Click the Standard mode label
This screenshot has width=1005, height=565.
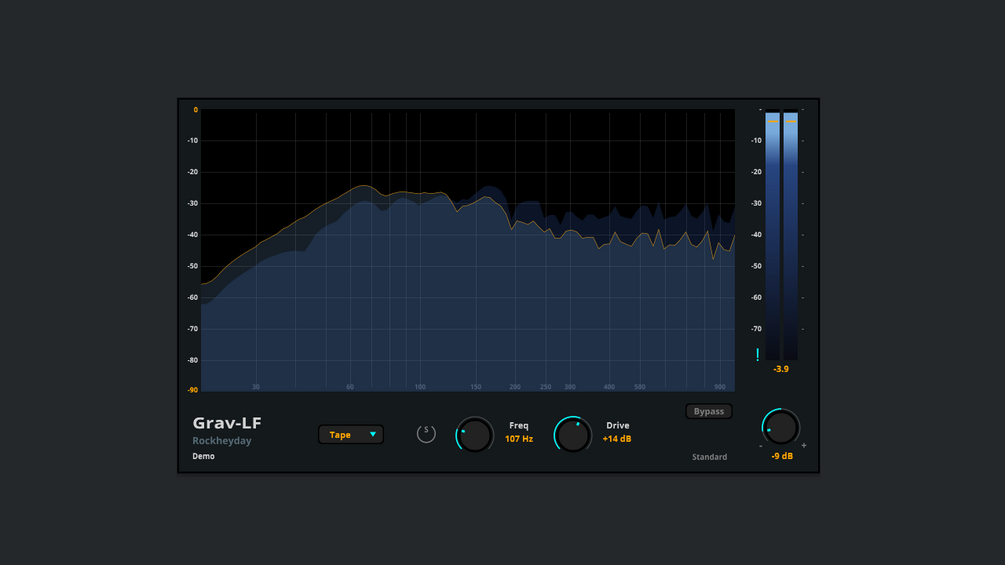point(710,457)
